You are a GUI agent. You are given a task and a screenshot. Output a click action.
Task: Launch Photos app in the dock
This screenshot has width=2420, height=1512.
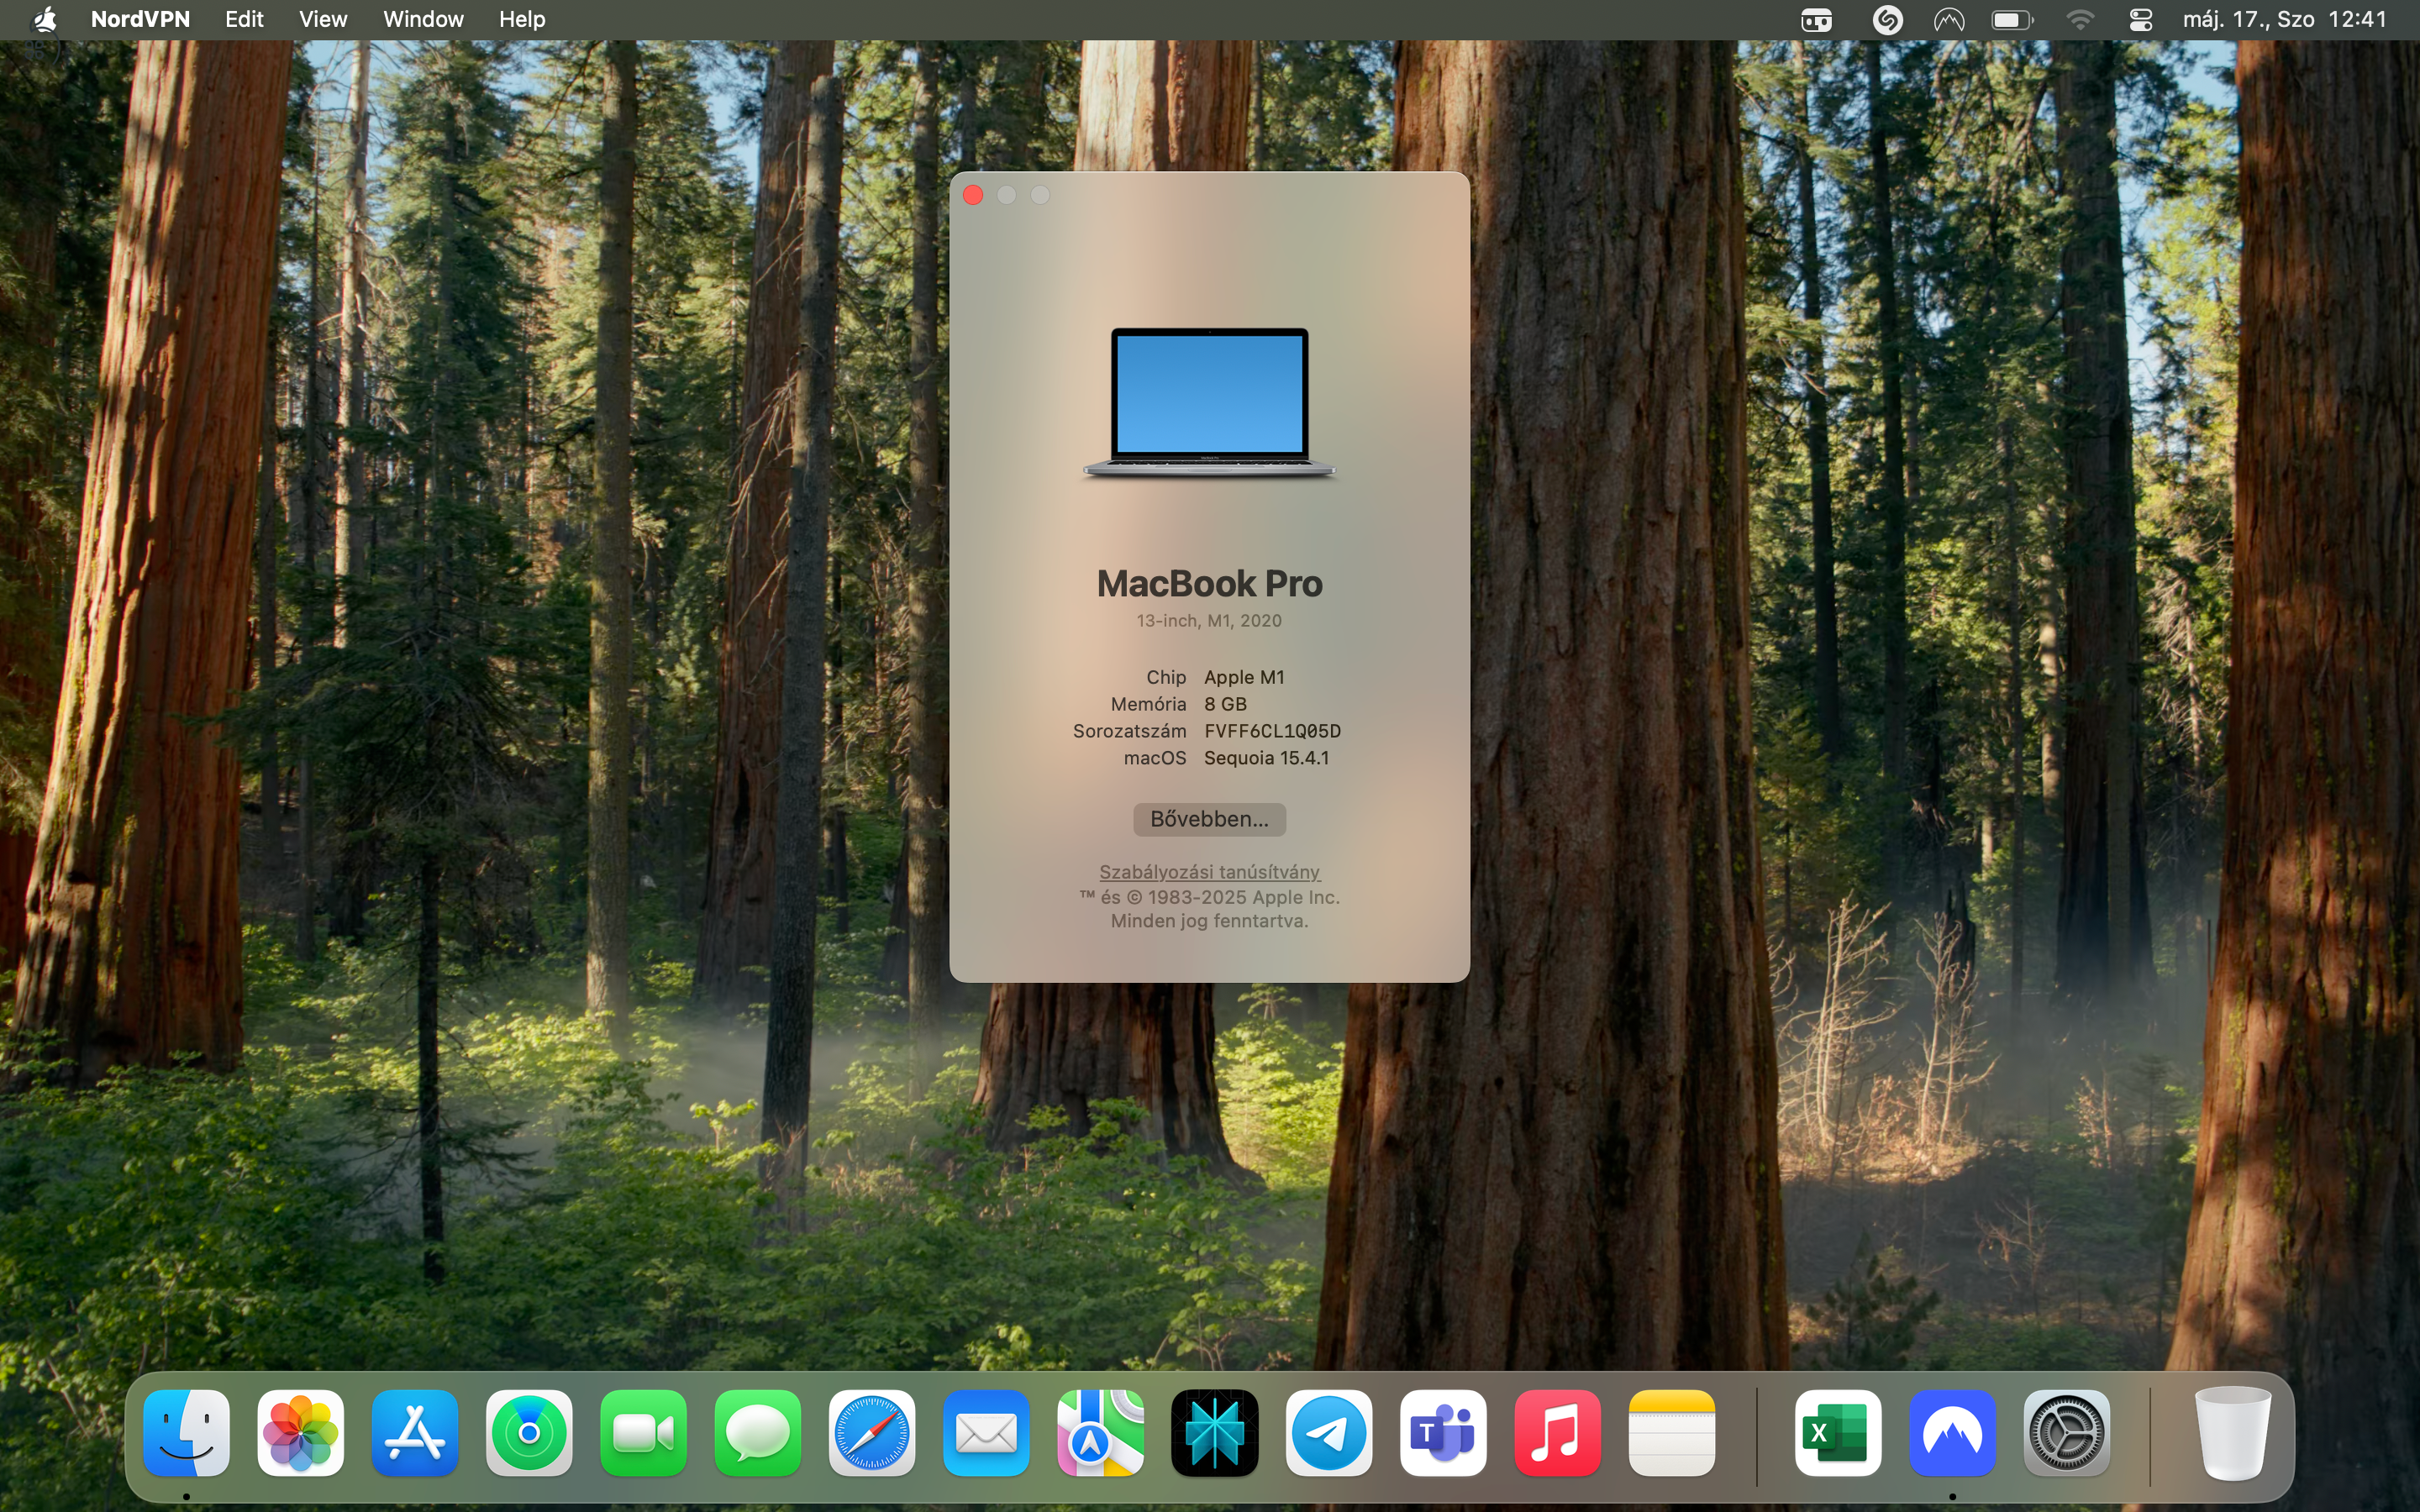point(300,1432)
